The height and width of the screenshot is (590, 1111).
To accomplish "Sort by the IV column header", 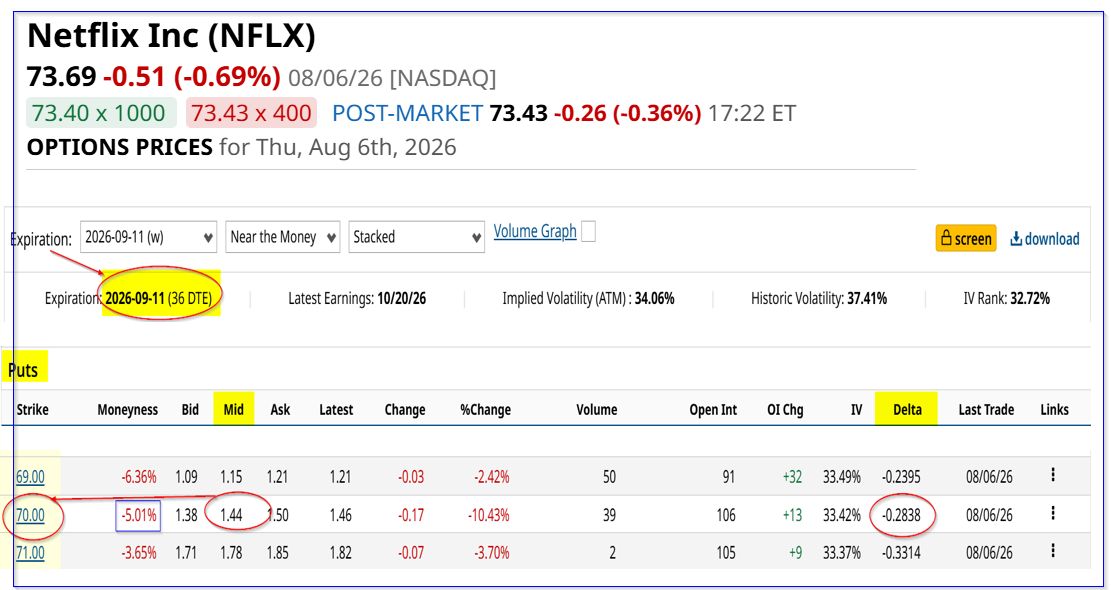I will point(856,409).
